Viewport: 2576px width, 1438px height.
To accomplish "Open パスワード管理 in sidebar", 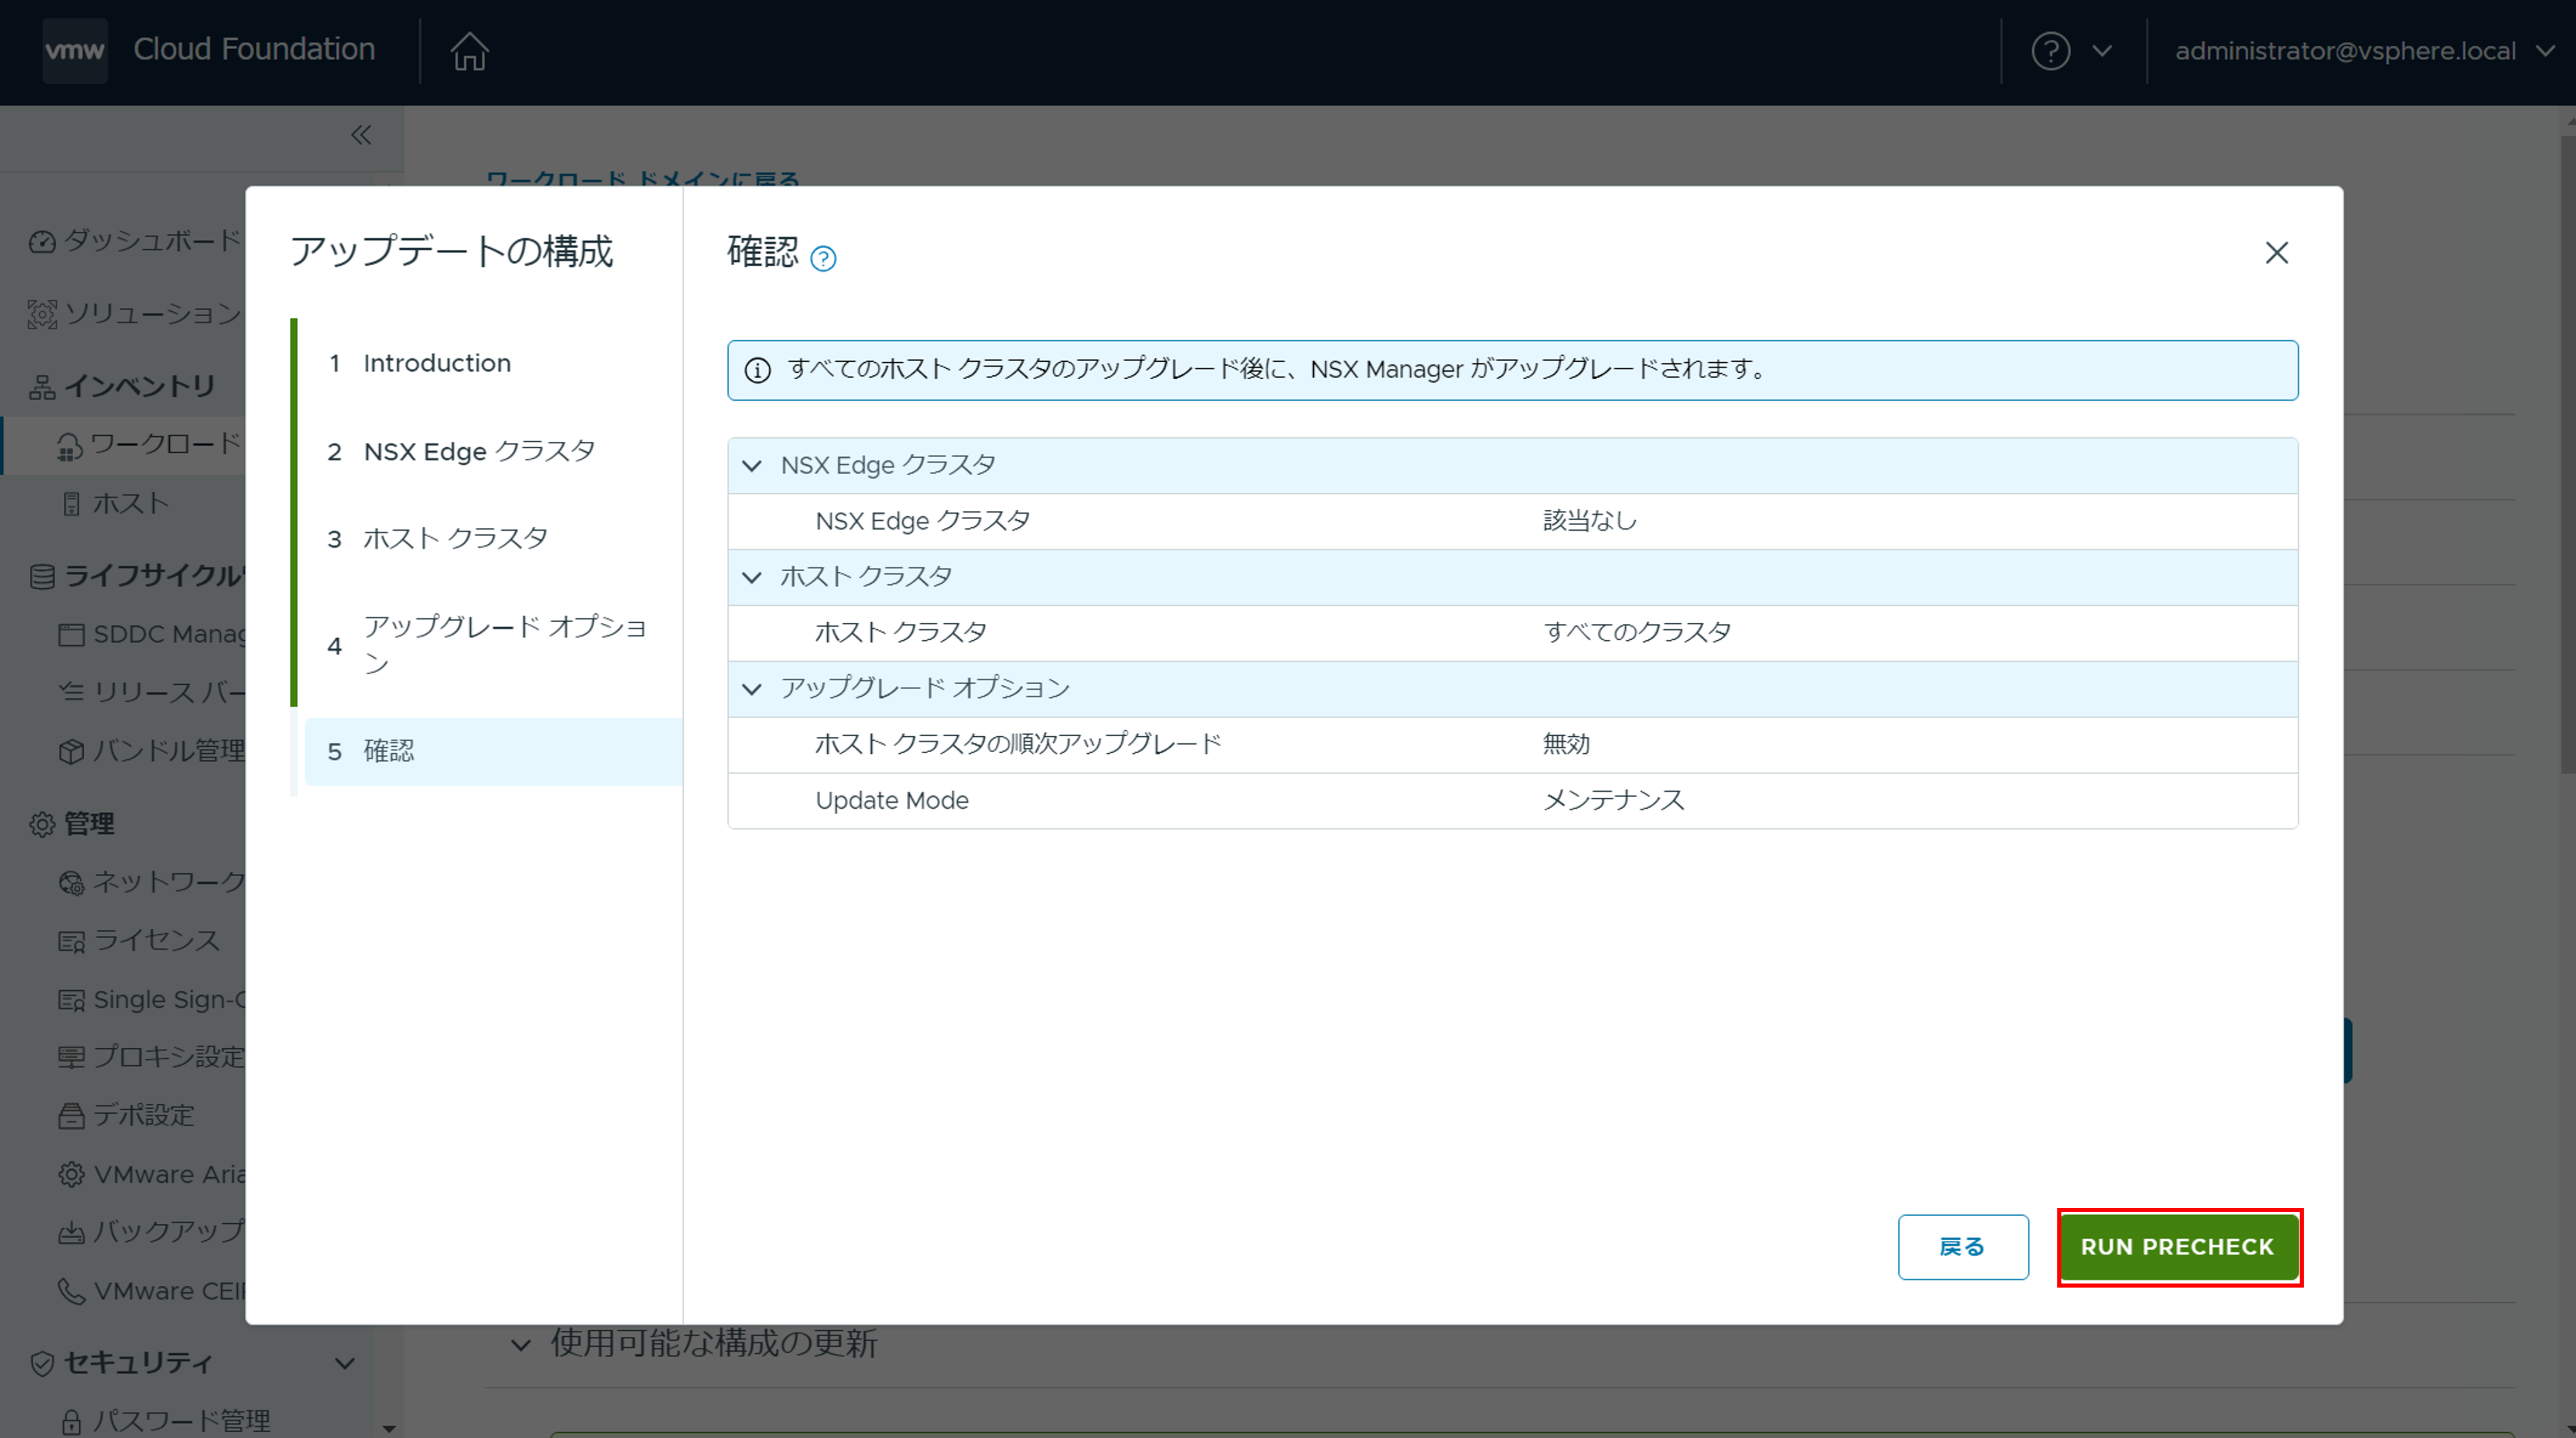I will (165, 1421).
